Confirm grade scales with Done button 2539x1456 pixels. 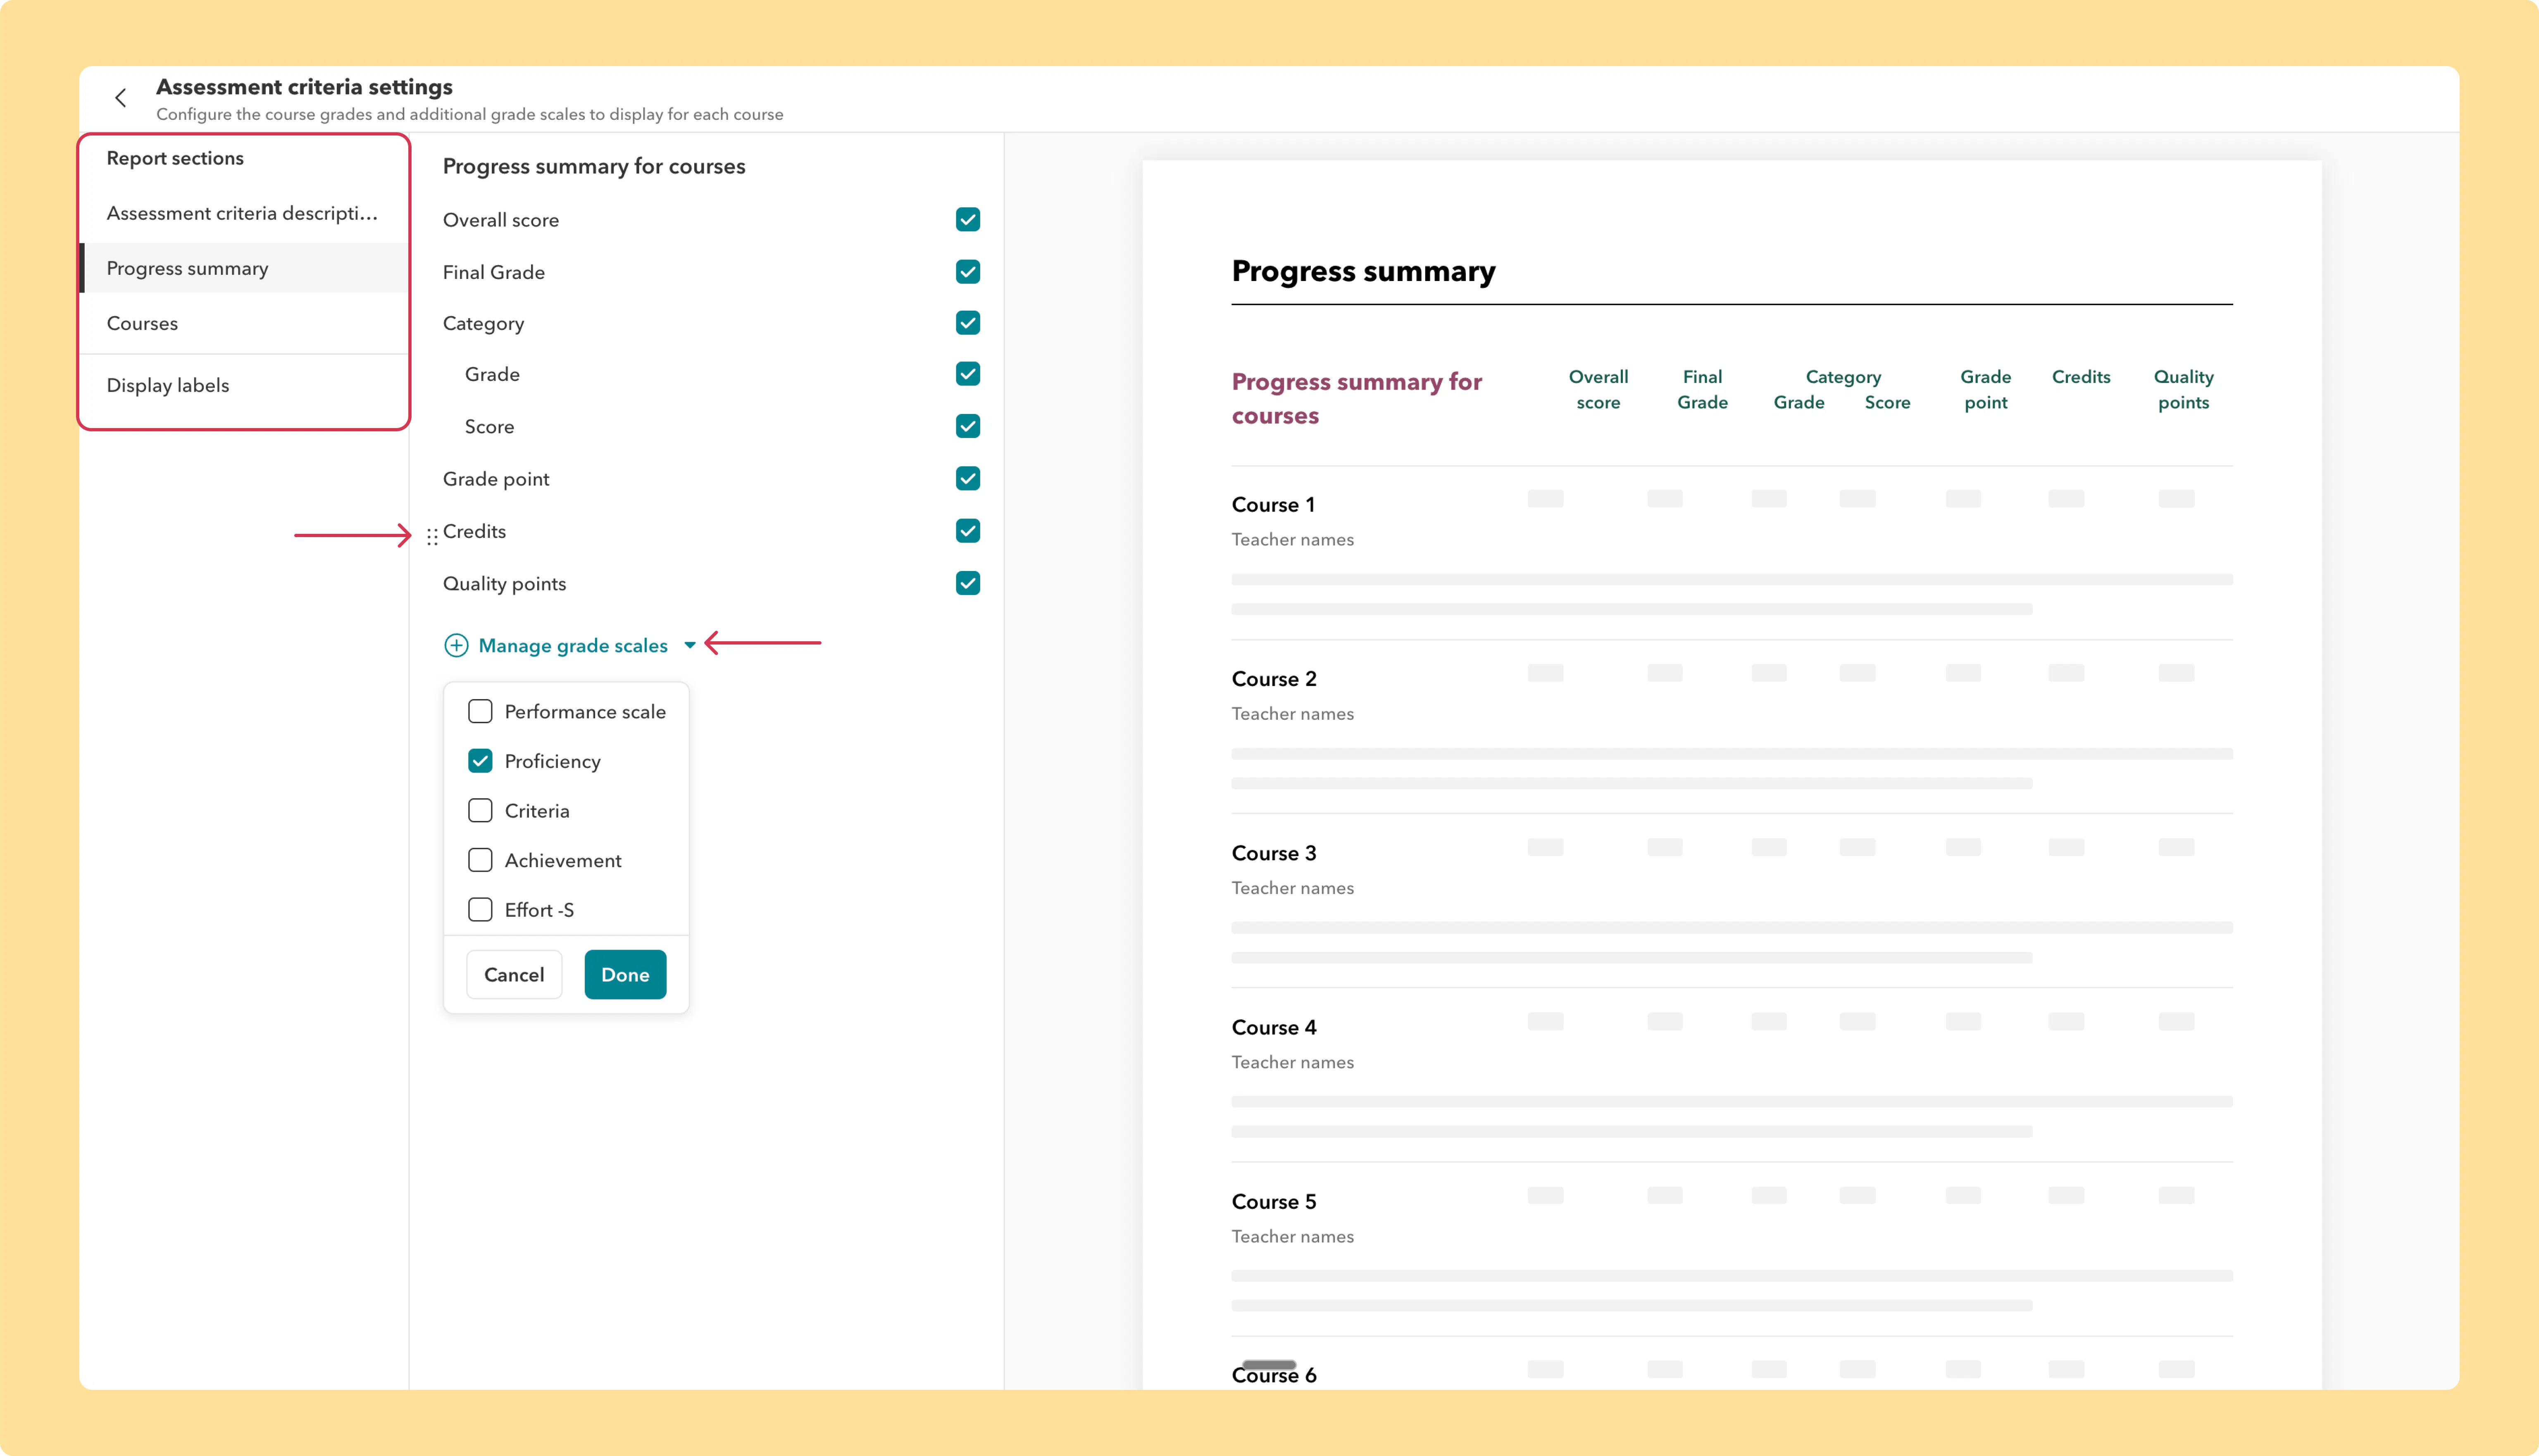click(x=625, y=974)
